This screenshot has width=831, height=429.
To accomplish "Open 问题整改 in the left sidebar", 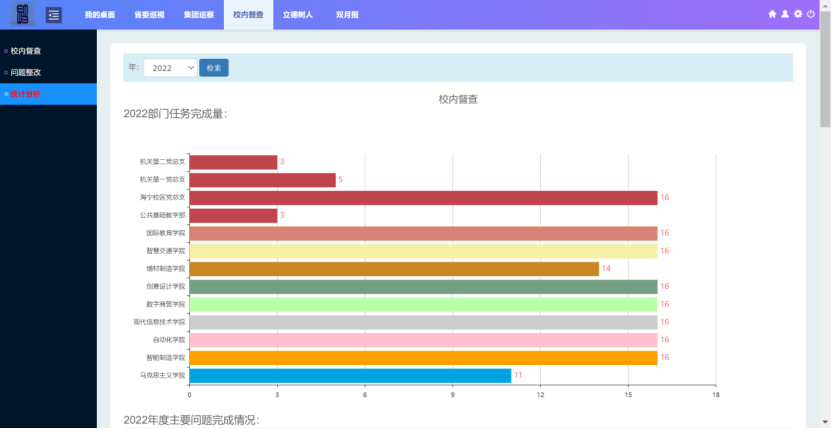I will point(26,72).
